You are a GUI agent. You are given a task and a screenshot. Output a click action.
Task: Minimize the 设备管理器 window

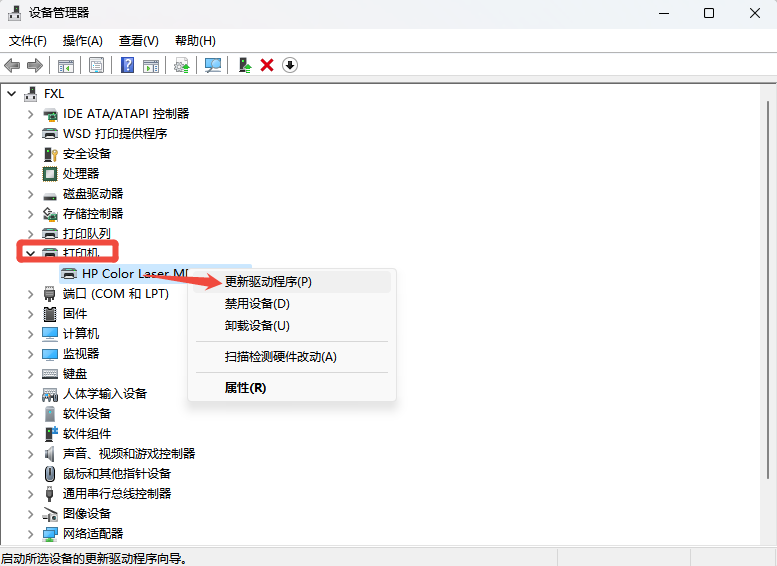click(664, 13)
